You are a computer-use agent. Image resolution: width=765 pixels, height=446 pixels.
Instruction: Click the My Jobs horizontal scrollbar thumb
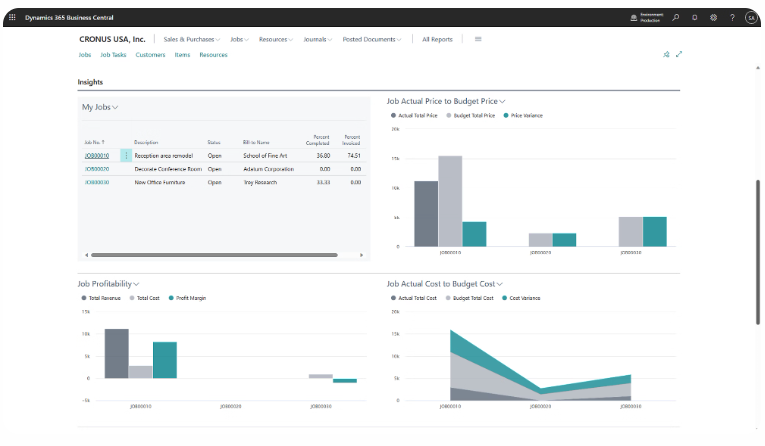(214, 255)
